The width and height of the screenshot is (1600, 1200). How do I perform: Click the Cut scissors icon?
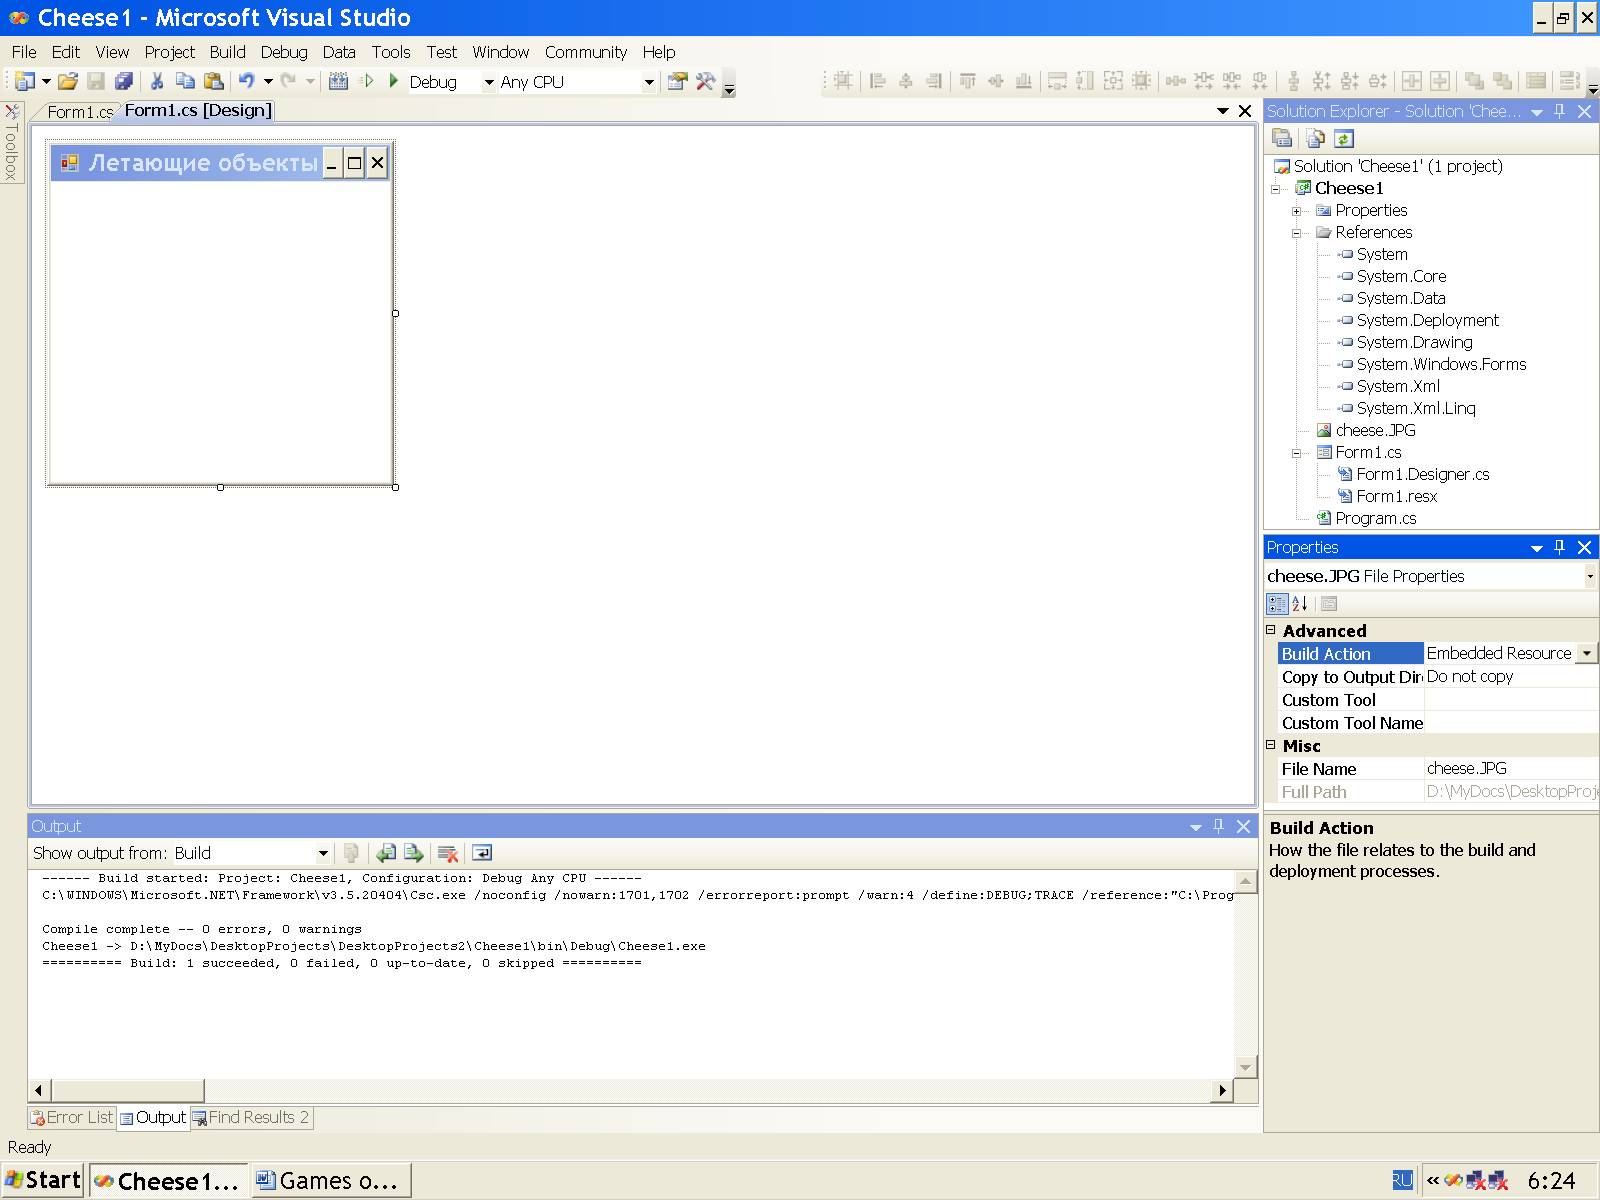157,82
